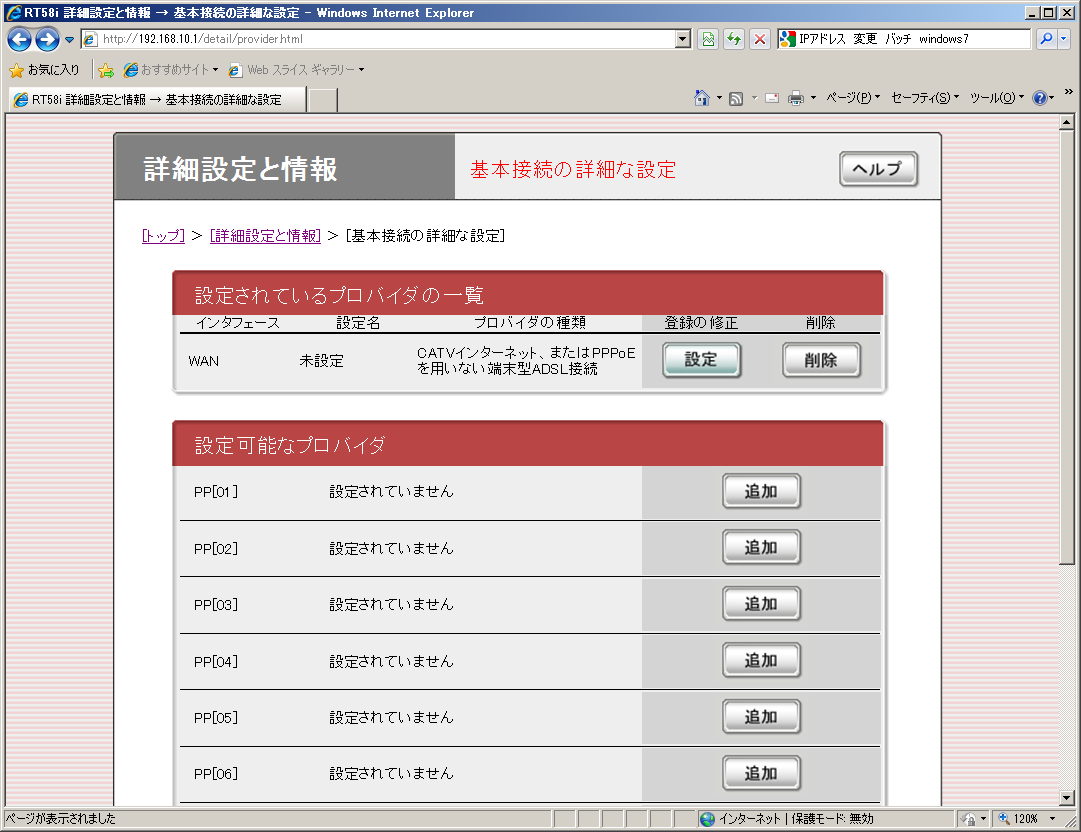This screenshot has height=832, width=1081.
Task: Expand the command bar overflow chevron
Action: 1069,92
